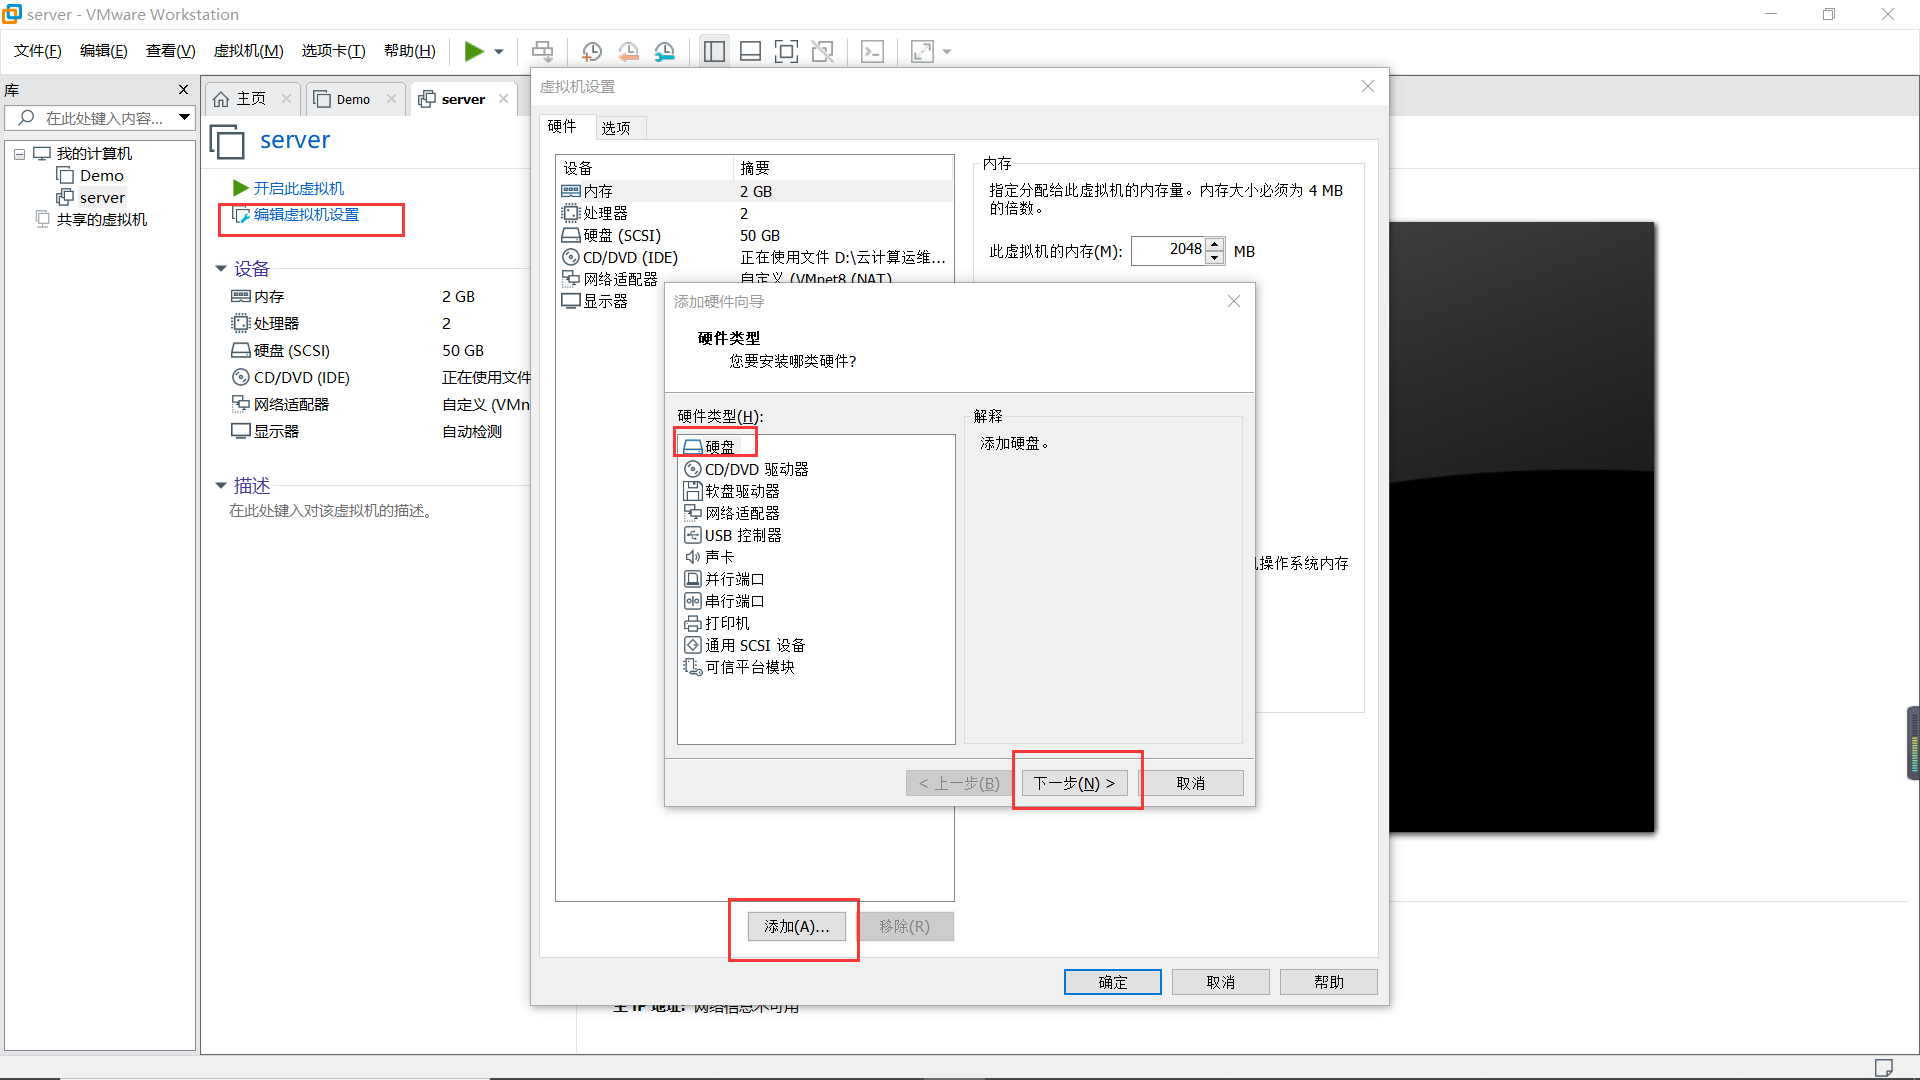This screenshot has height=1080, width=1920.
Task: Open the stretch display dropdown arrow
Action: click(x=947, y=52)
